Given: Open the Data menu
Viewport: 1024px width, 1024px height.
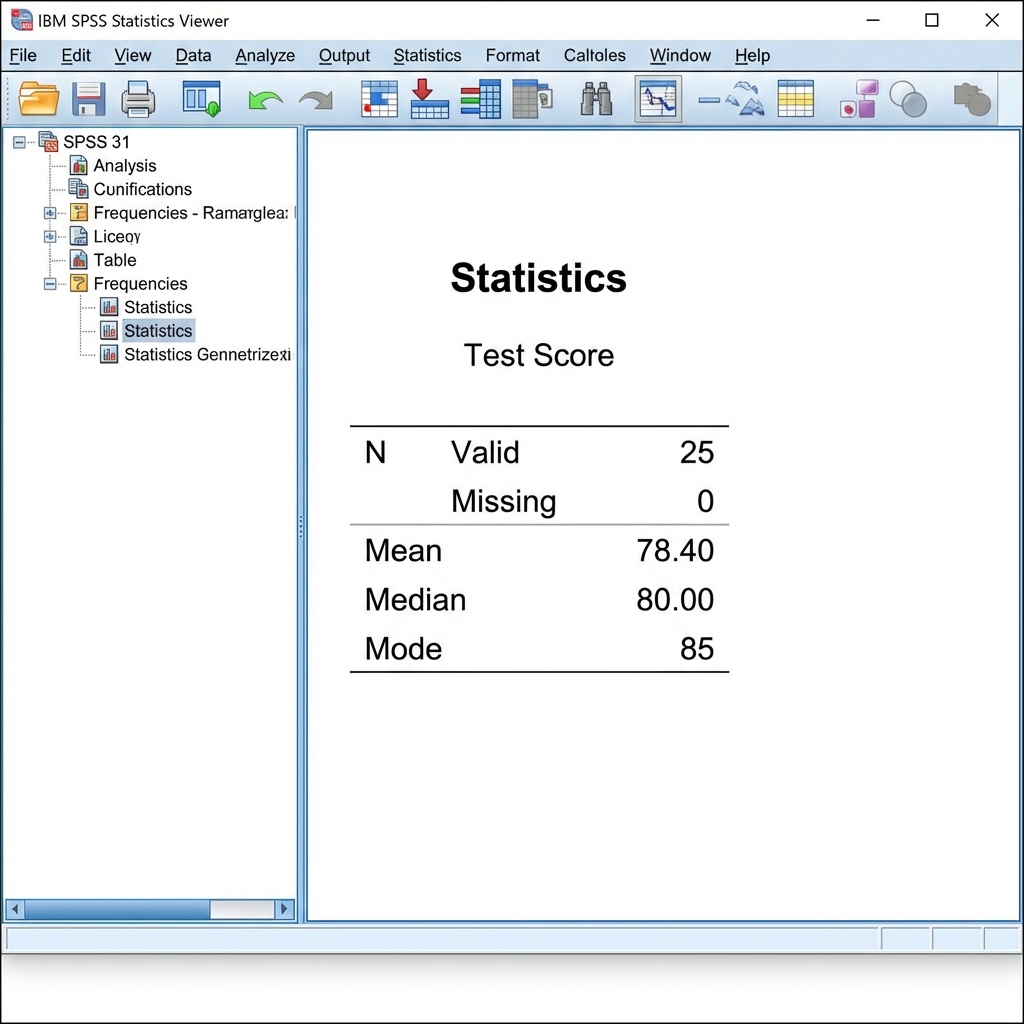Looking at the screenshot, I should 193,56.
